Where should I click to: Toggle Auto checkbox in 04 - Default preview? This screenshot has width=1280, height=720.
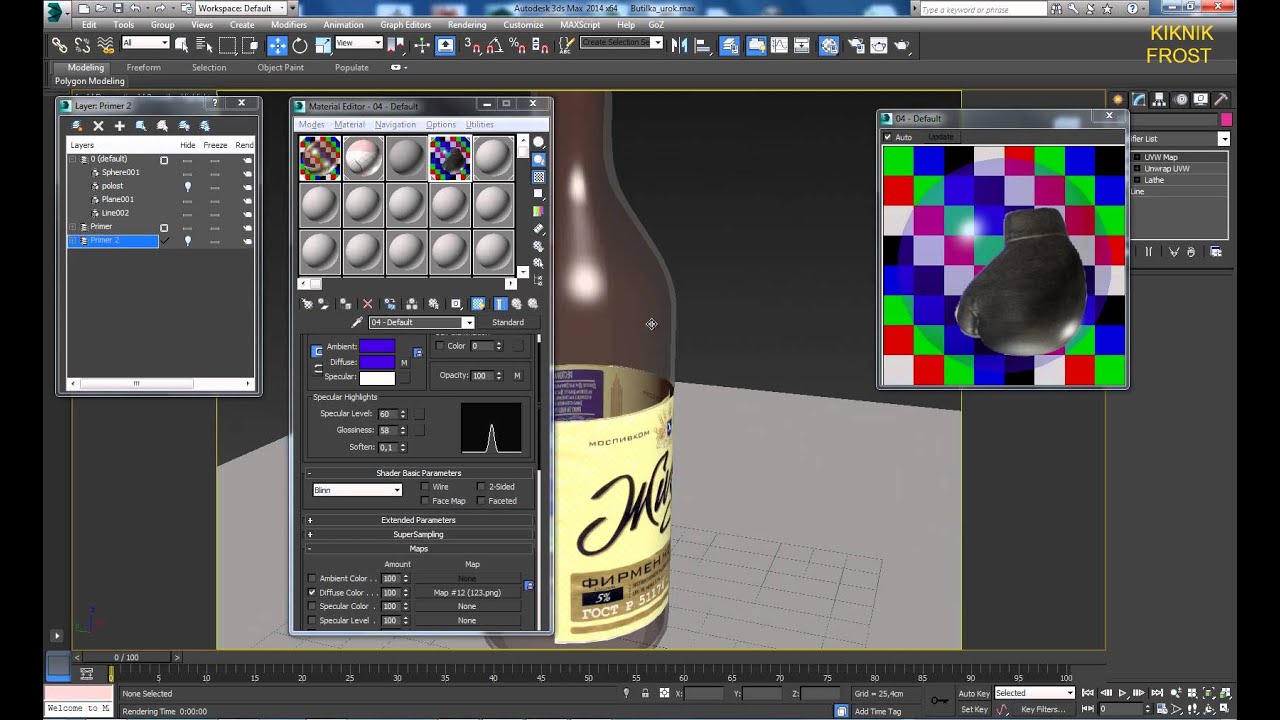pyautogui.click(x=888, y=137)
